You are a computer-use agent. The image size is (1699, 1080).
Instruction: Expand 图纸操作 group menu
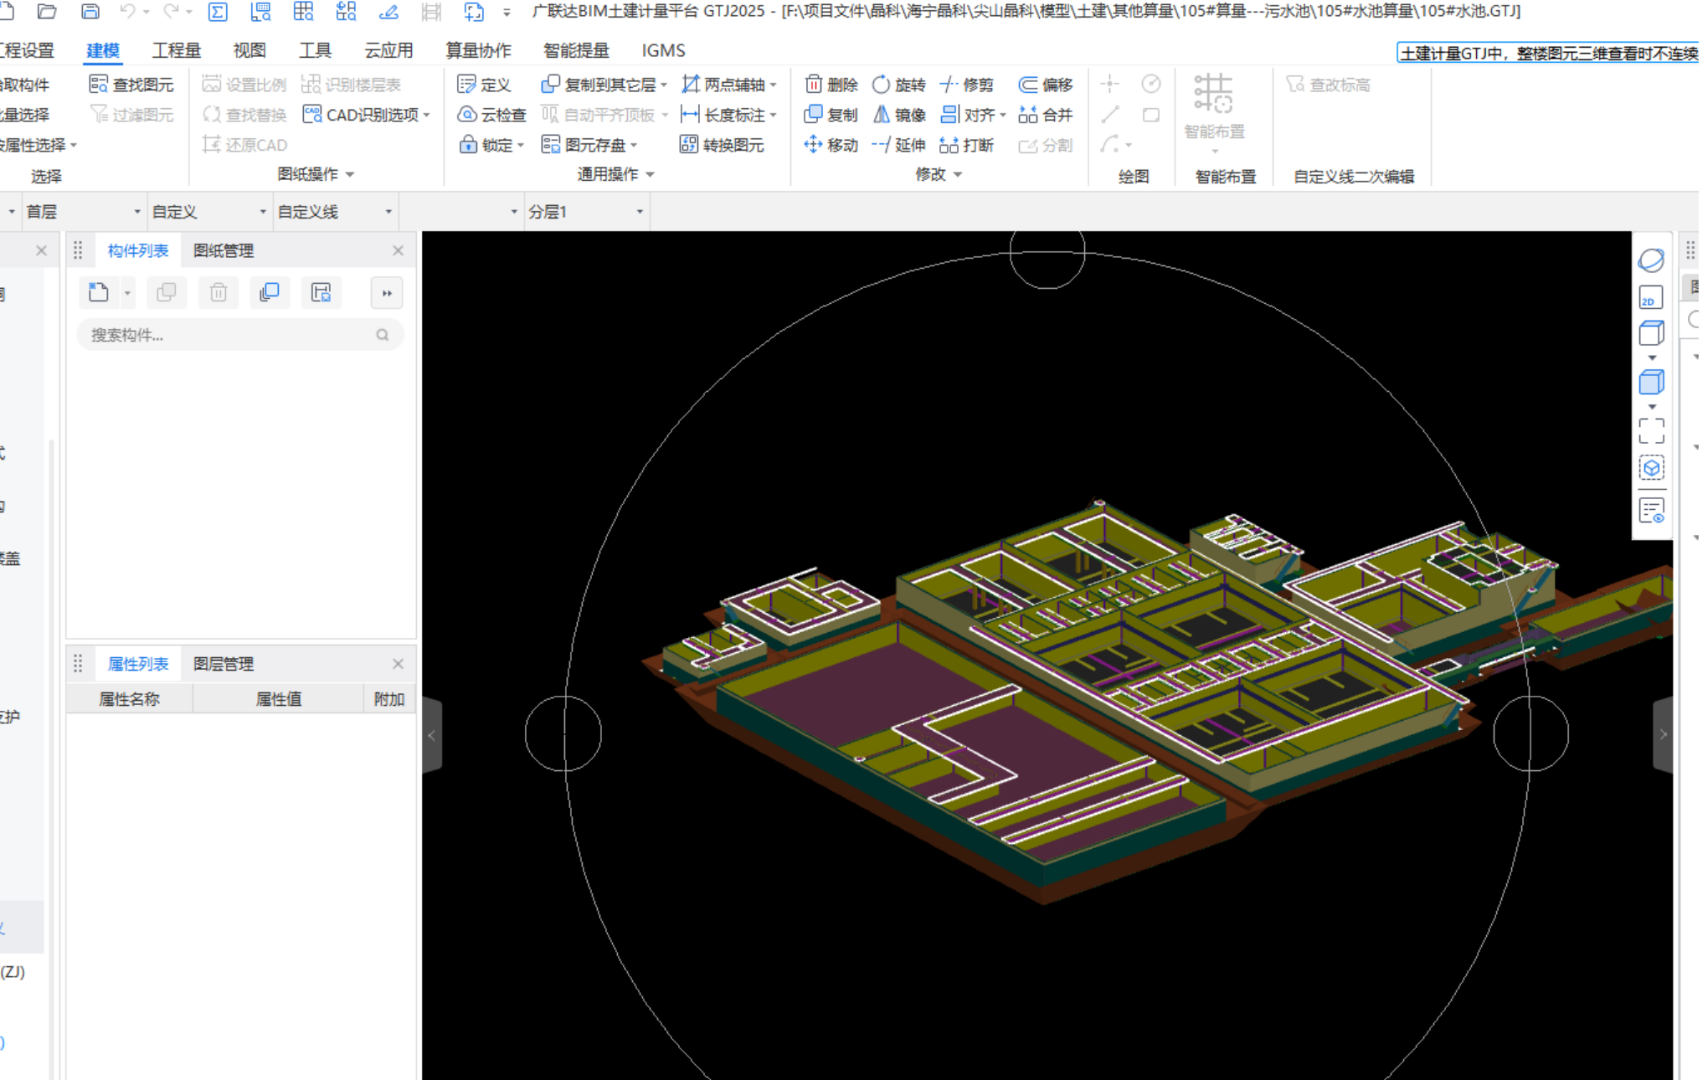316,174
